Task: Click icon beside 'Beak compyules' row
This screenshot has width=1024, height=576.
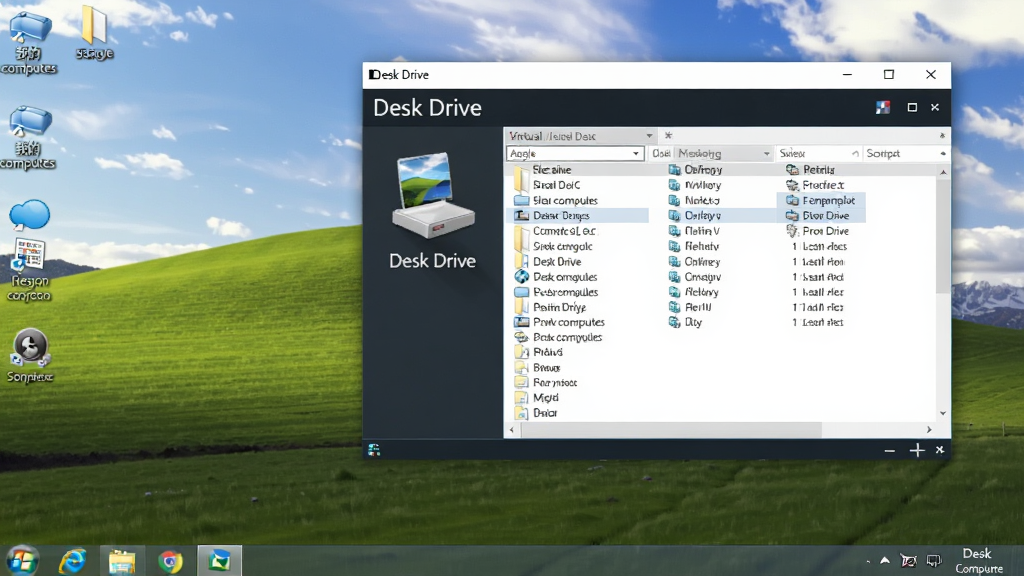Action: coord(521,337)
